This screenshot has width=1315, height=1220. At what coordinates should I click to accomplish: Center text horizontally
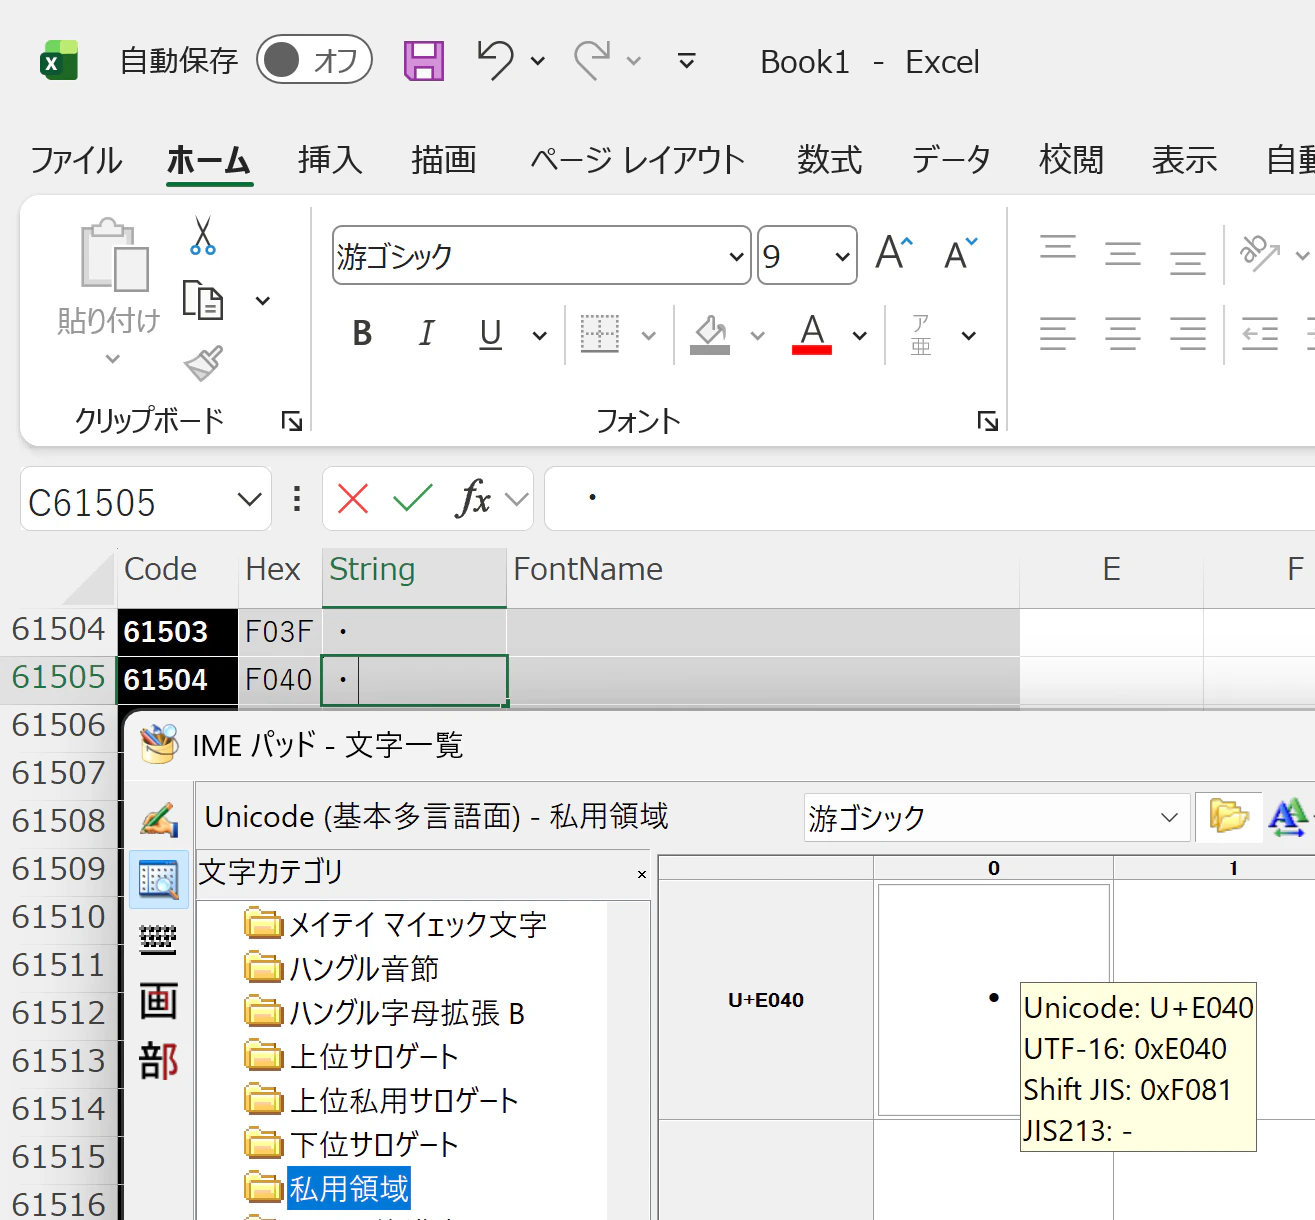[1123, 334]
